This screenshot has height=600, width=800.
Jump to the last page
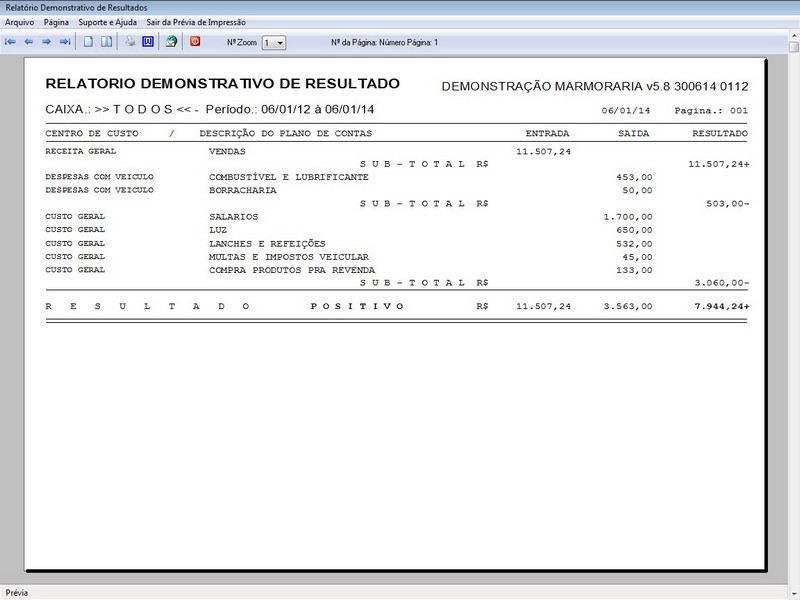[62, 42]
